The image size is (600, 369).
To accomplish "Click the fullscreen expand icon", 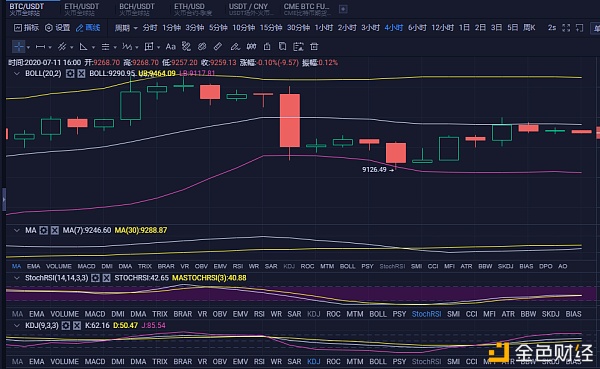I will pos(566,28).
